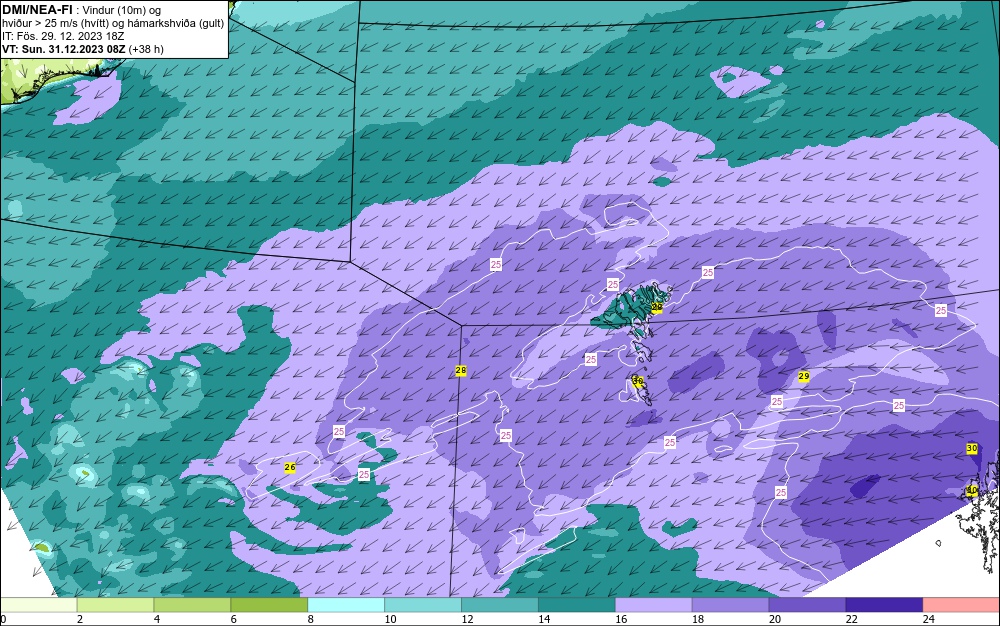The width and height of the screenshot is (1000, 626).
Task: Click the olive green 6–8 legend swatch
Action: click(269, 605)
